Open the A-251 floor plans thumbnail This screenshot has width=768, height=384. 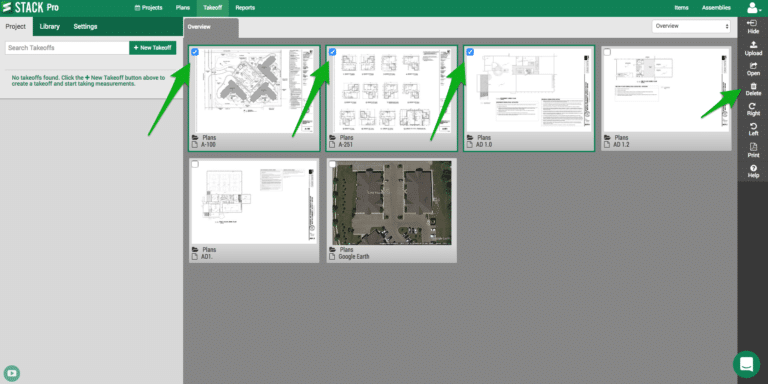point(391,90)
